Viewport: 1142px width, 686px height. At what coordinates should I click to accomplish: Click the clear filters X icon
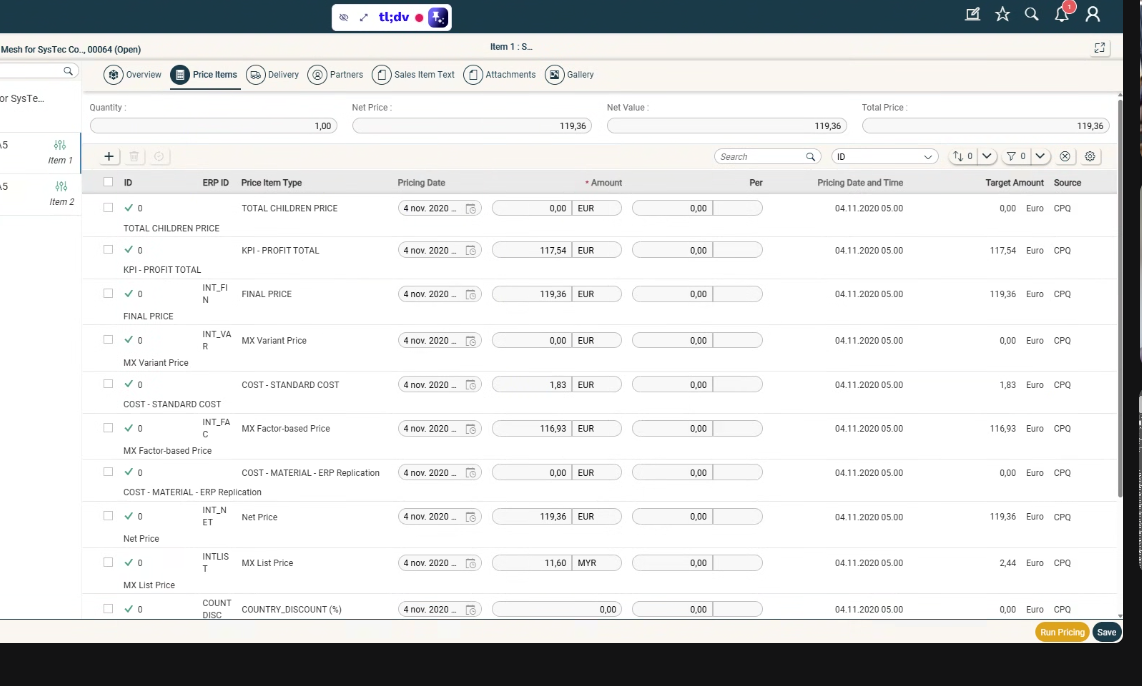coord(1065,157)
